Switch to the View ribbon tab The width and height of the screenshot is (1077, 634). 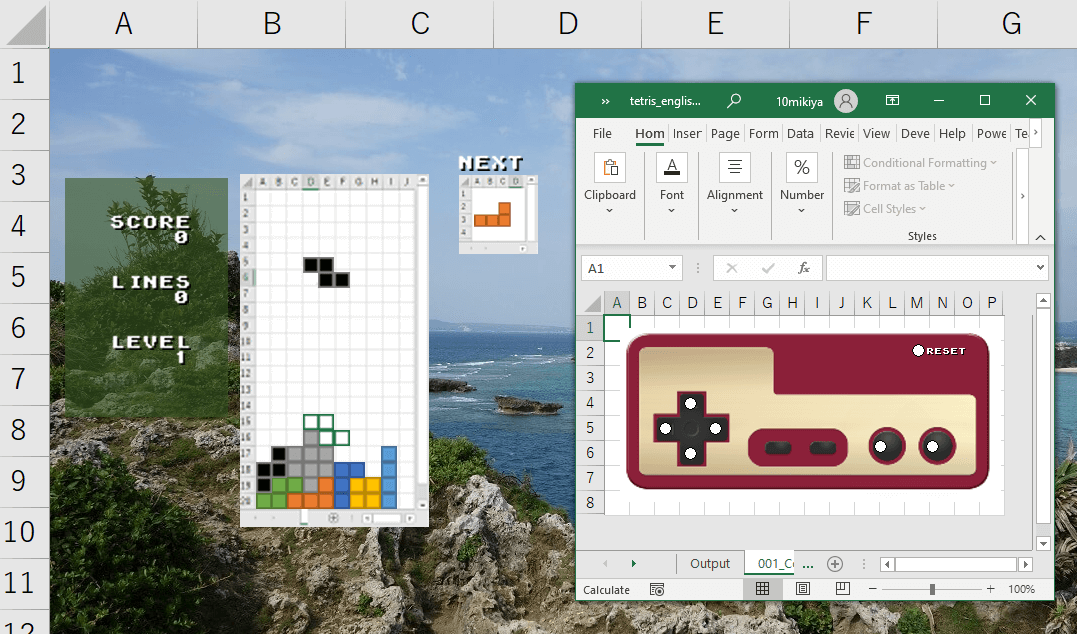pos(876,133)
